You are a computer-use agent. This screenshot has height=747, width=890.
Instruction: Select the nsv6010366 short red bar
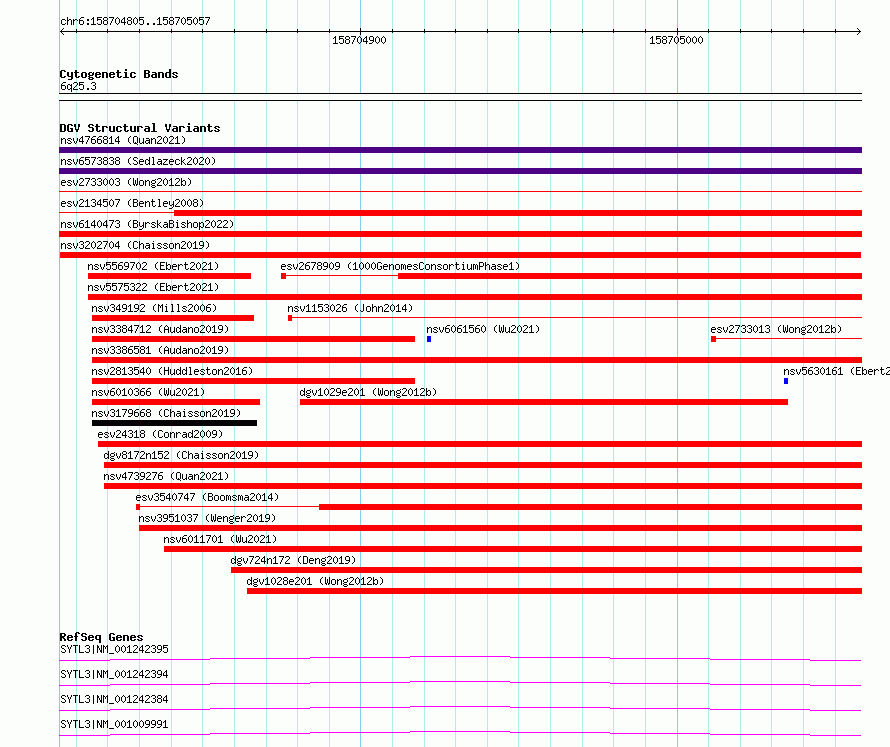coord(176,402)
